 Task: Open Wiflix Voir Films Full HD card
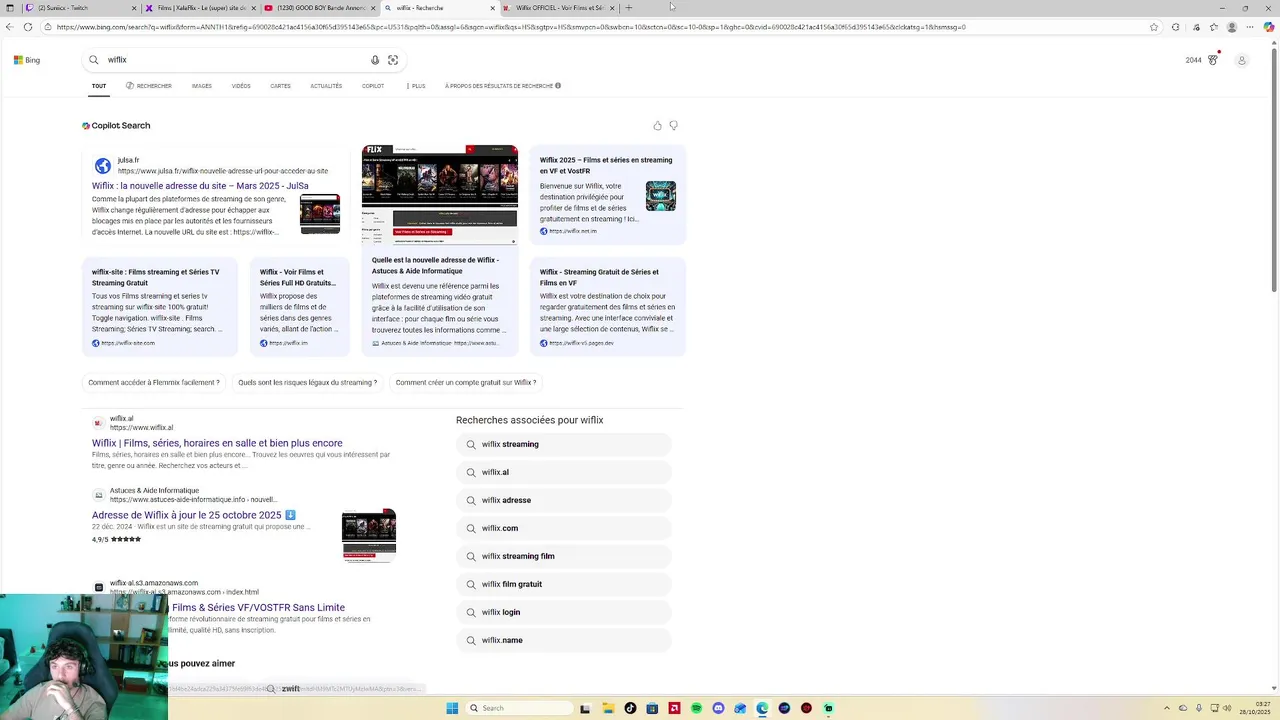click(x=299, y=306)
